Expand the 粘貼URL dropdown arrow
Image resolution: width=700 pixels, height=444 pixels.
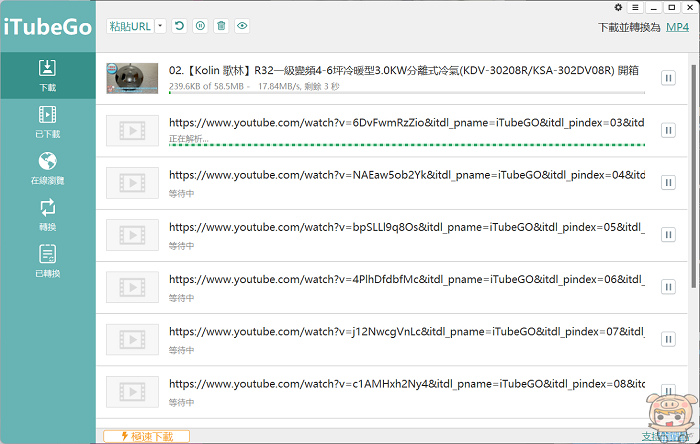160,26
